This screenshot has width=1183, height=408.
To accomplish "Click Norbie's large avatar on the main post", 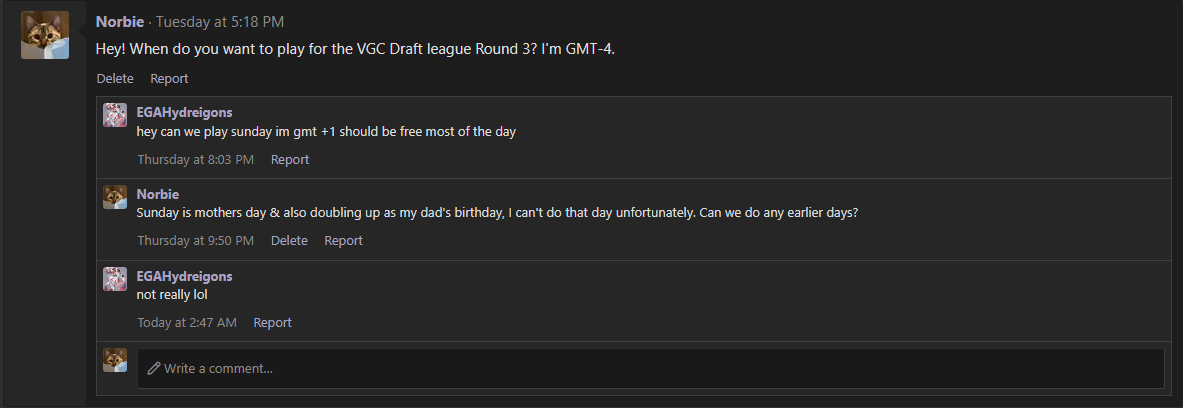I will (x=45, y=35).
